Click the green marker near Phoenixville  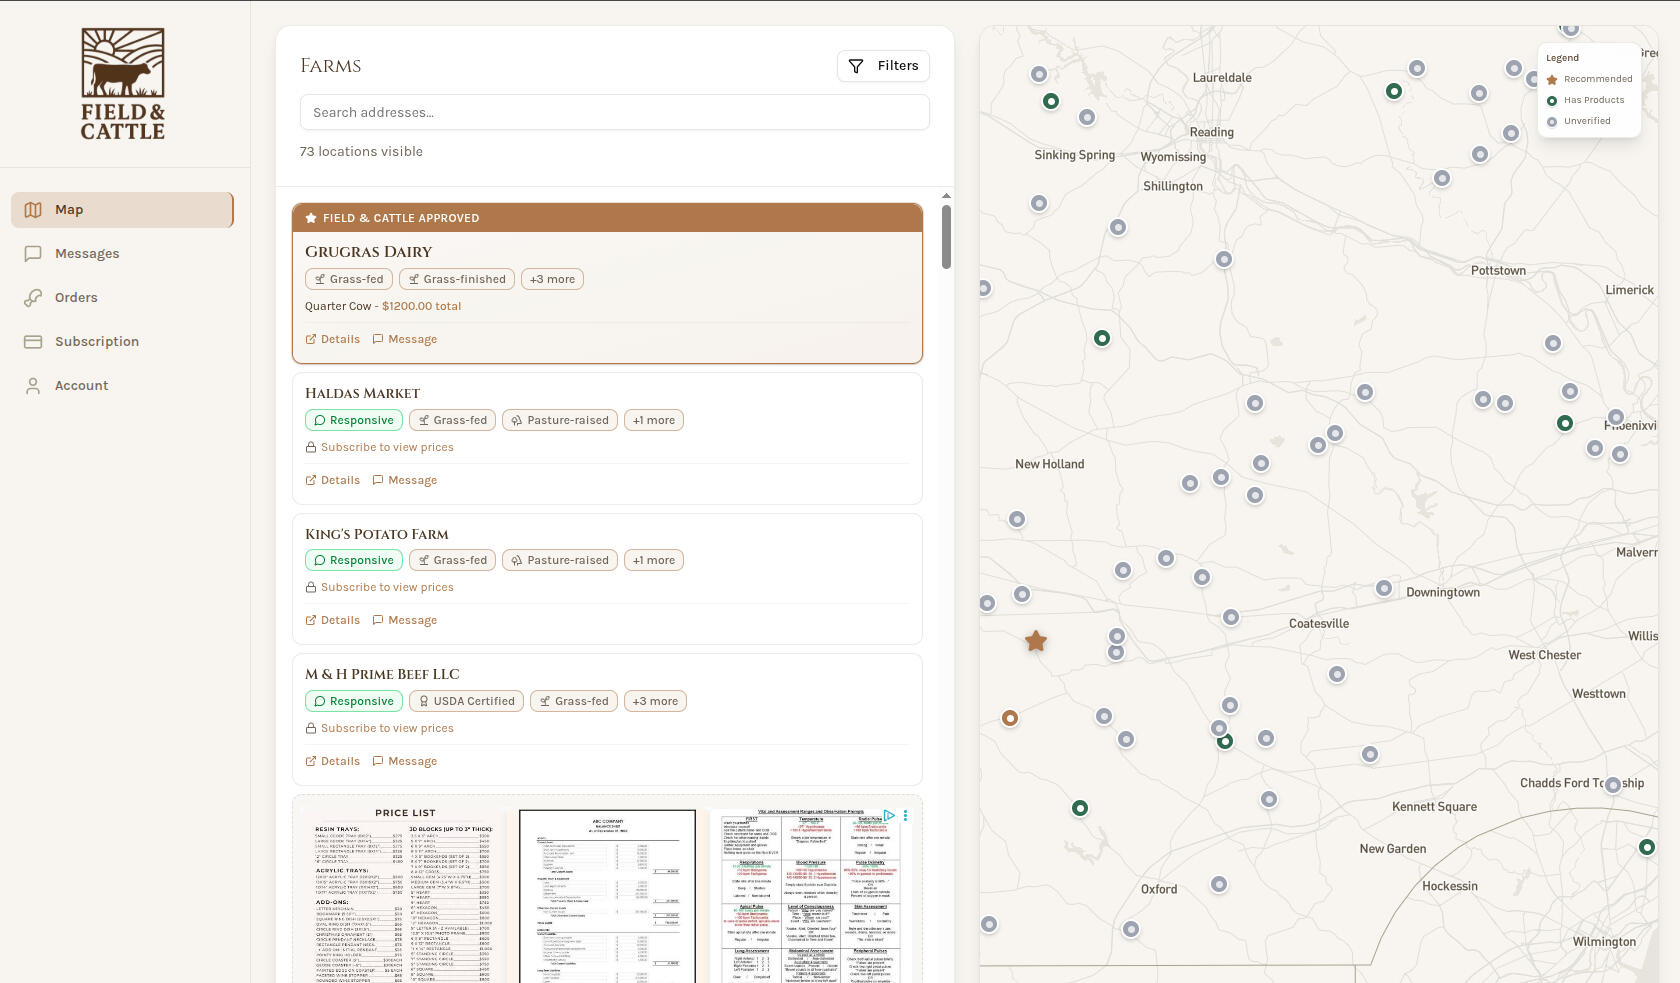click(1565, 423)
